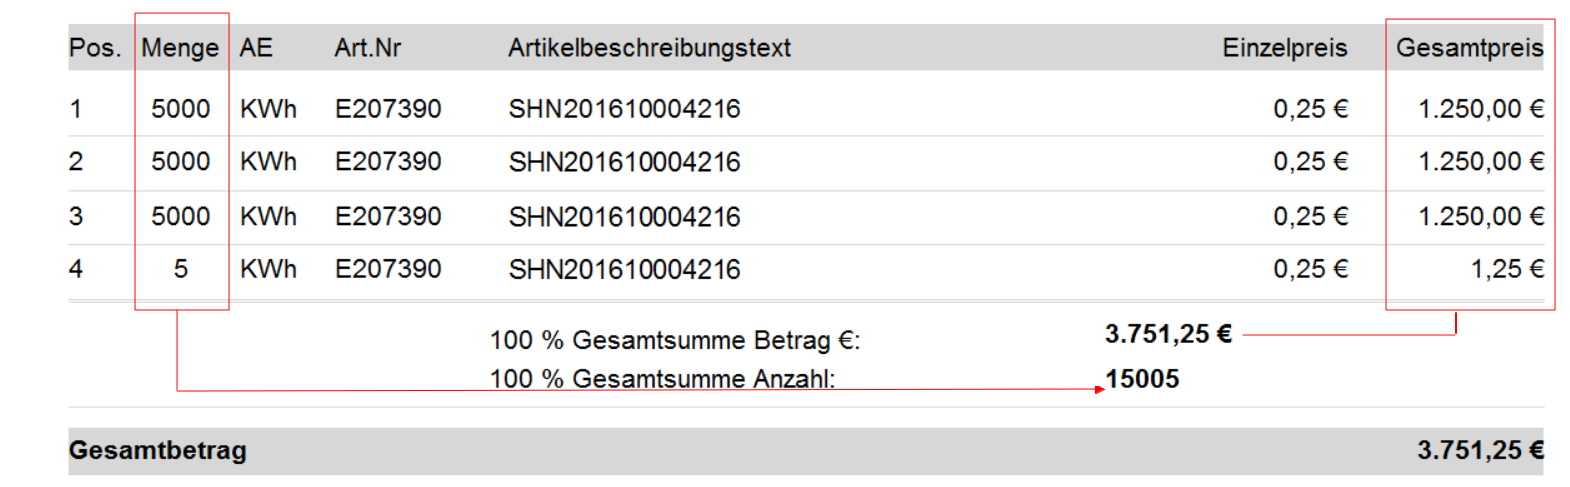Click total price 1.250,00 € in row 2
The width and height of the screenshot is (1570, 487).
point(1481,162)
